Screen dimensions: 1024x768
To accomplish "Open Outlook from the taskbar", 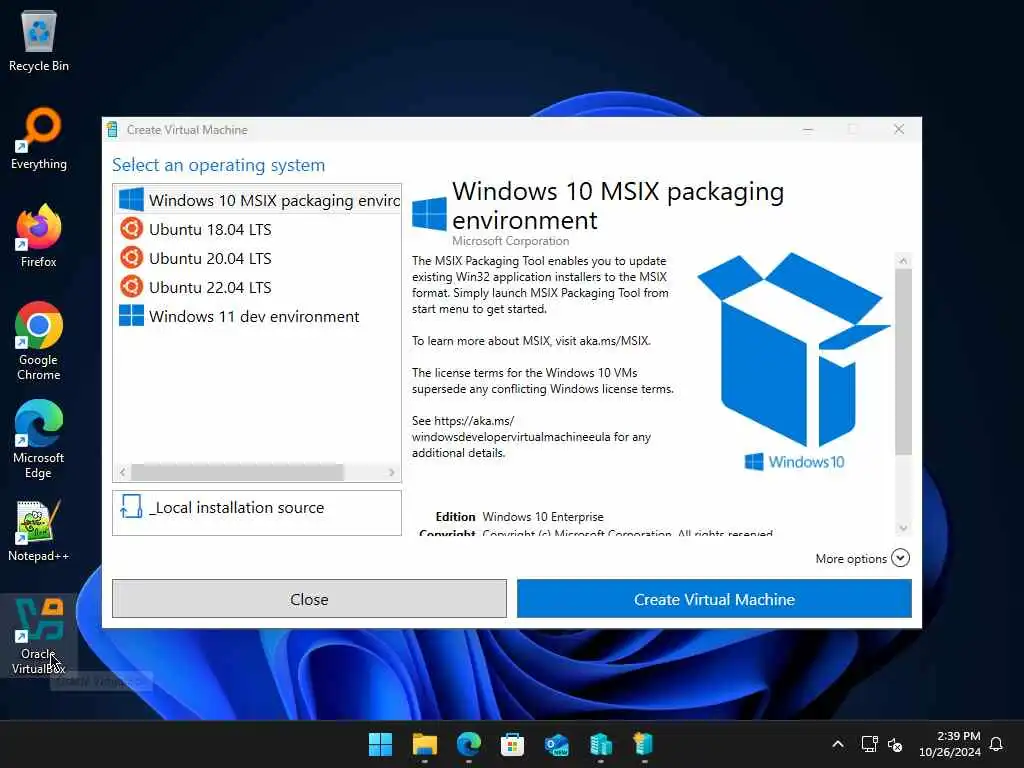I will [x=557, y=744].
